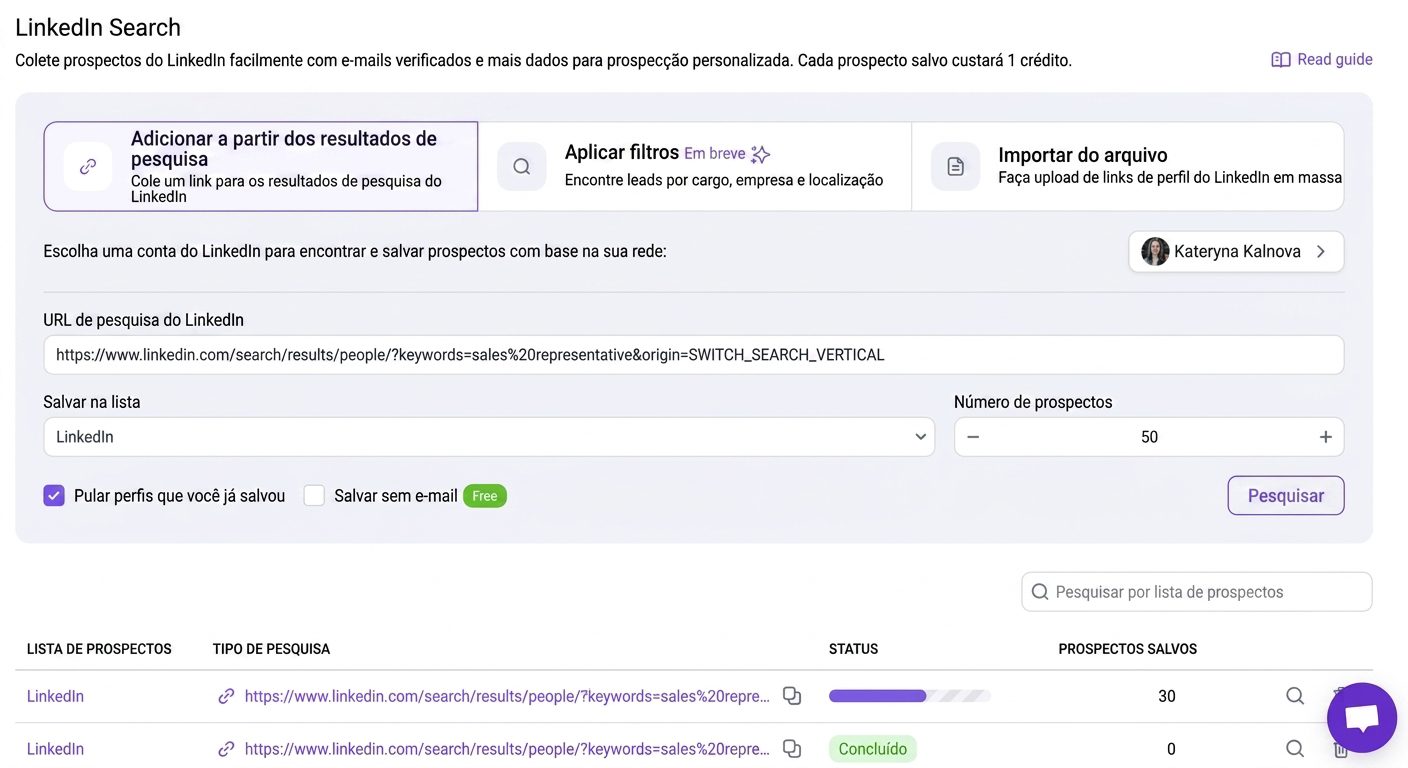
Task: Select the Importar do arquivo tab
Action: tap(1128, 166)
